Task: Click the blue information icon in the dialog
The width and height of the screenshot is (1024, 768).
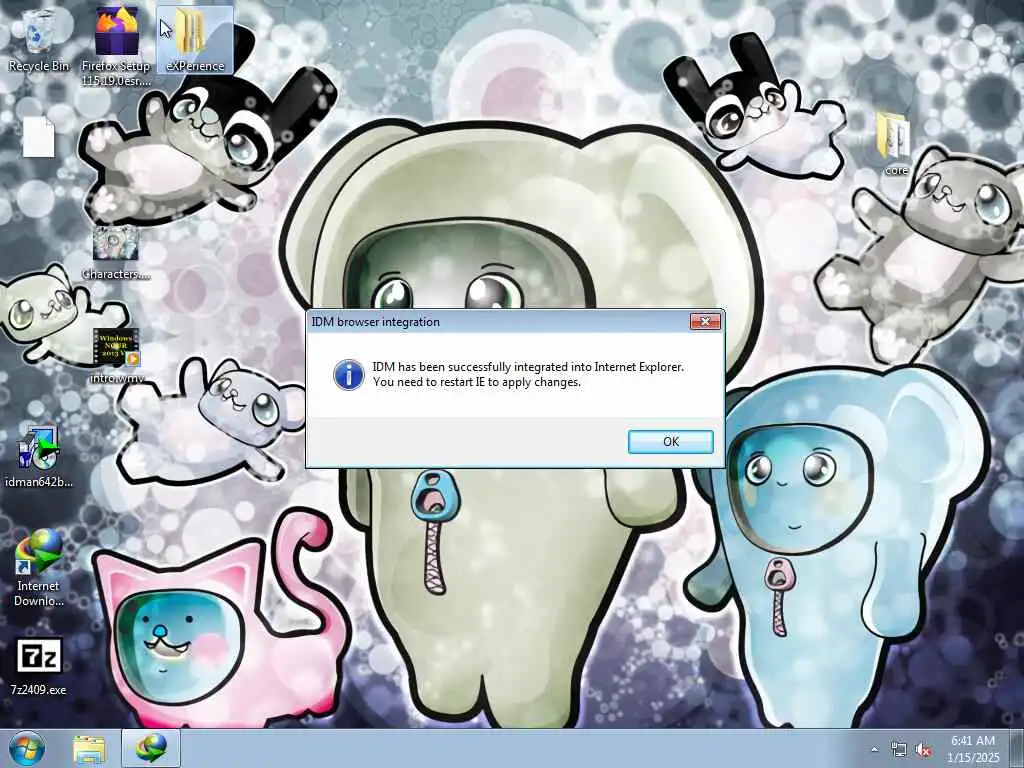Action: 349,375
